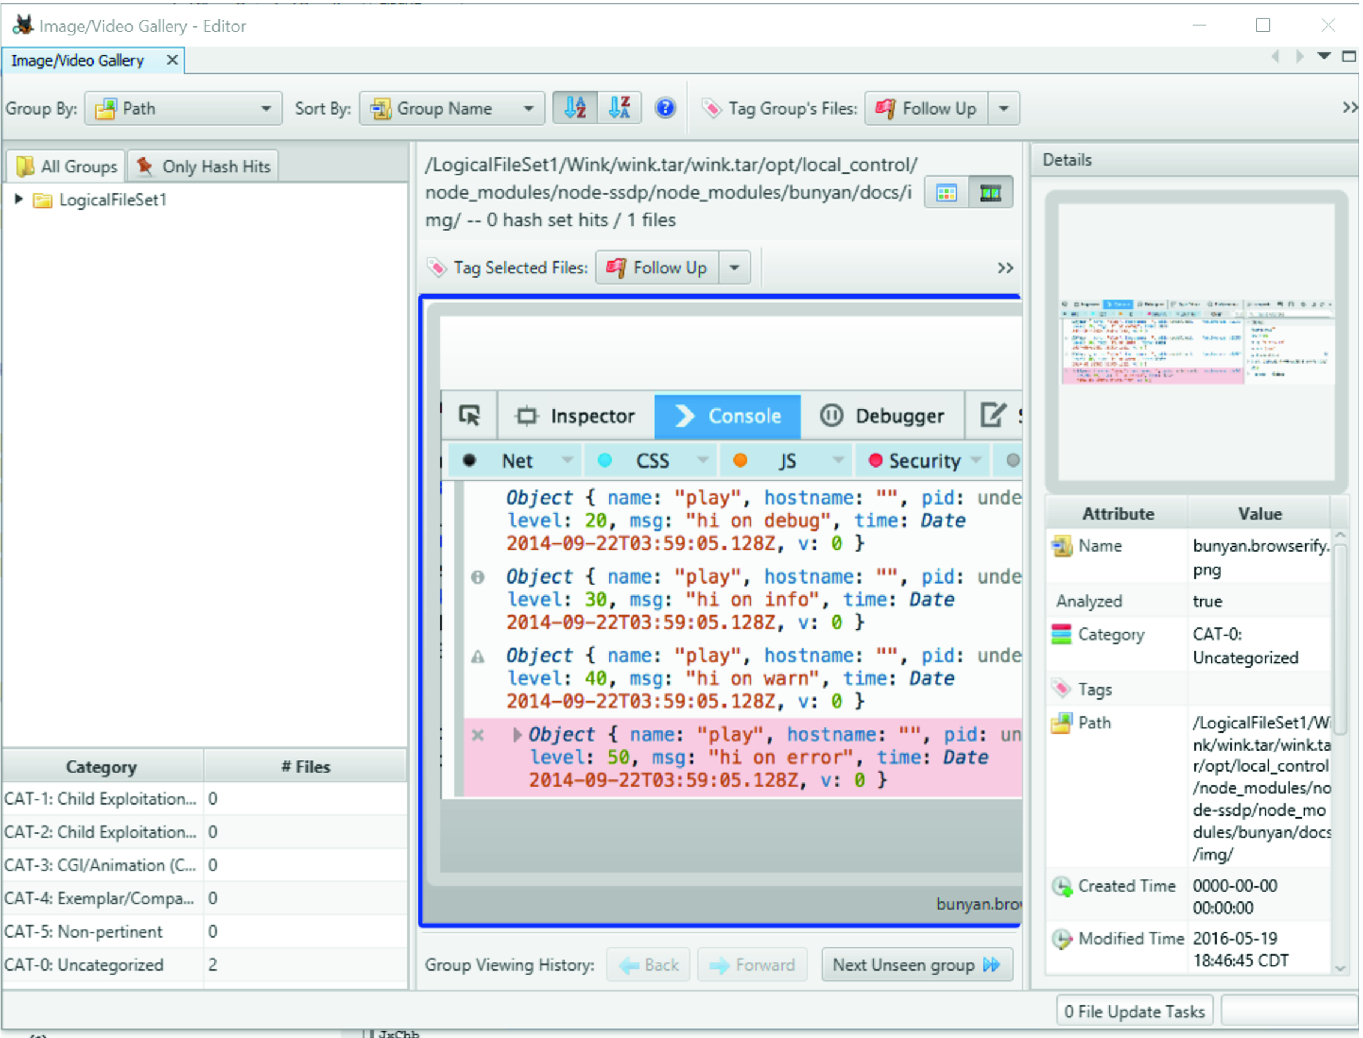
Task: Select the CAT-5: Non-pertinent row
Action: coord(204,931)
